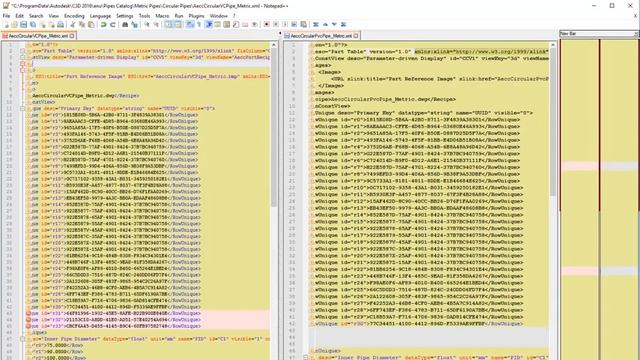Close the AeccCircularVCPipe_Metric.xml tab

pos(72,36)
